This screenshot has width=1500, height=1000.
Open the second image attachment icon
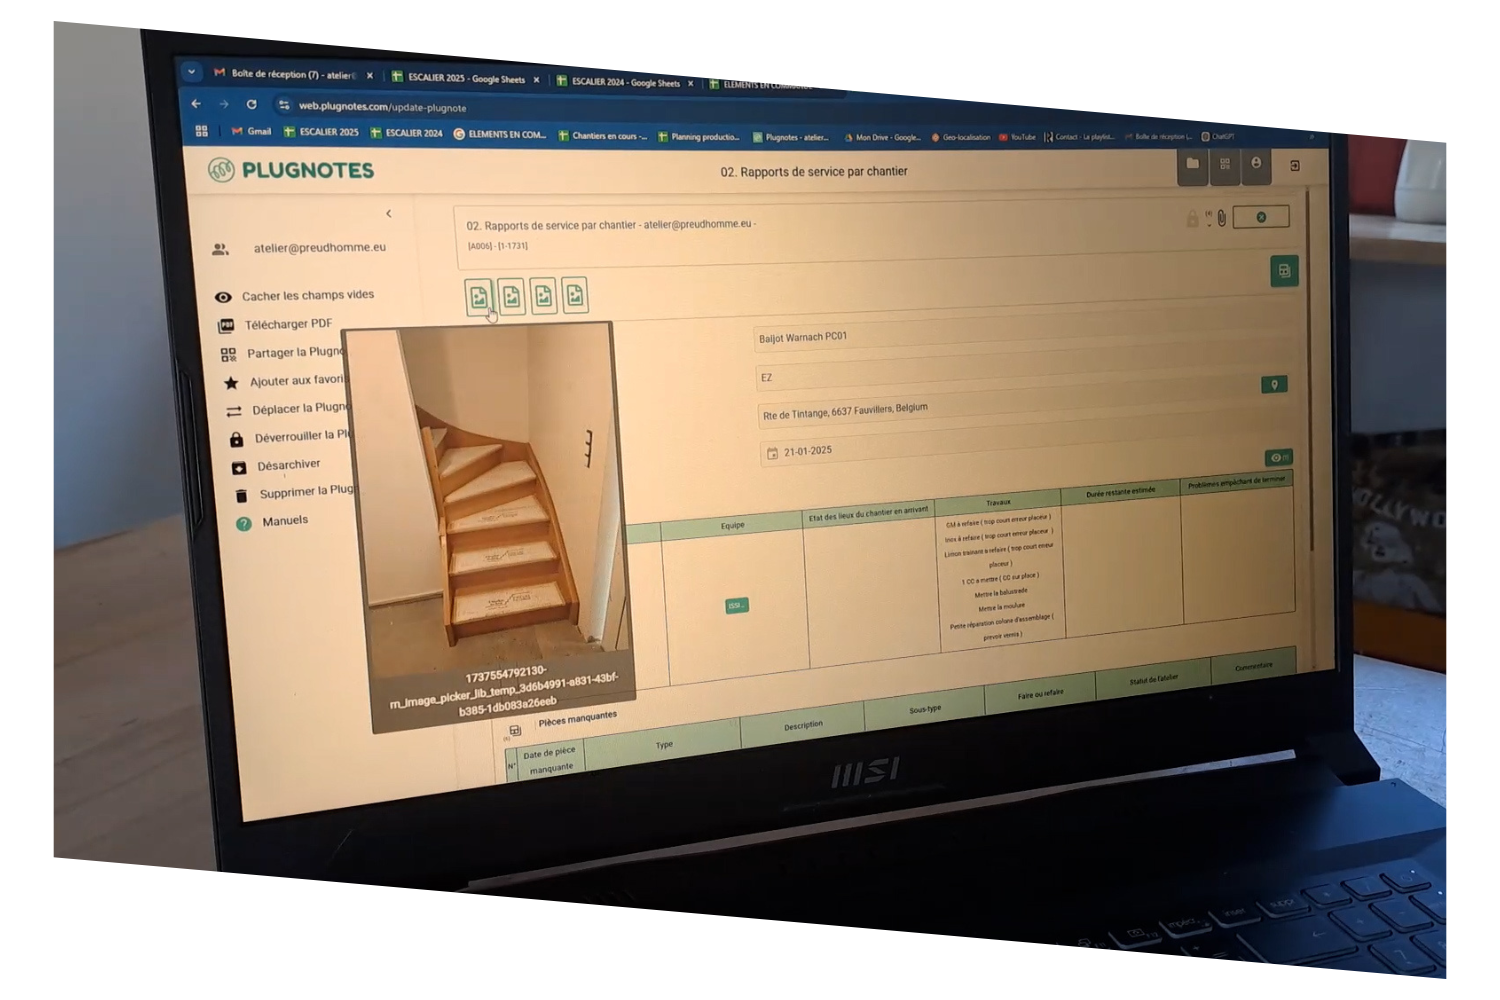(x=511, y=296)
